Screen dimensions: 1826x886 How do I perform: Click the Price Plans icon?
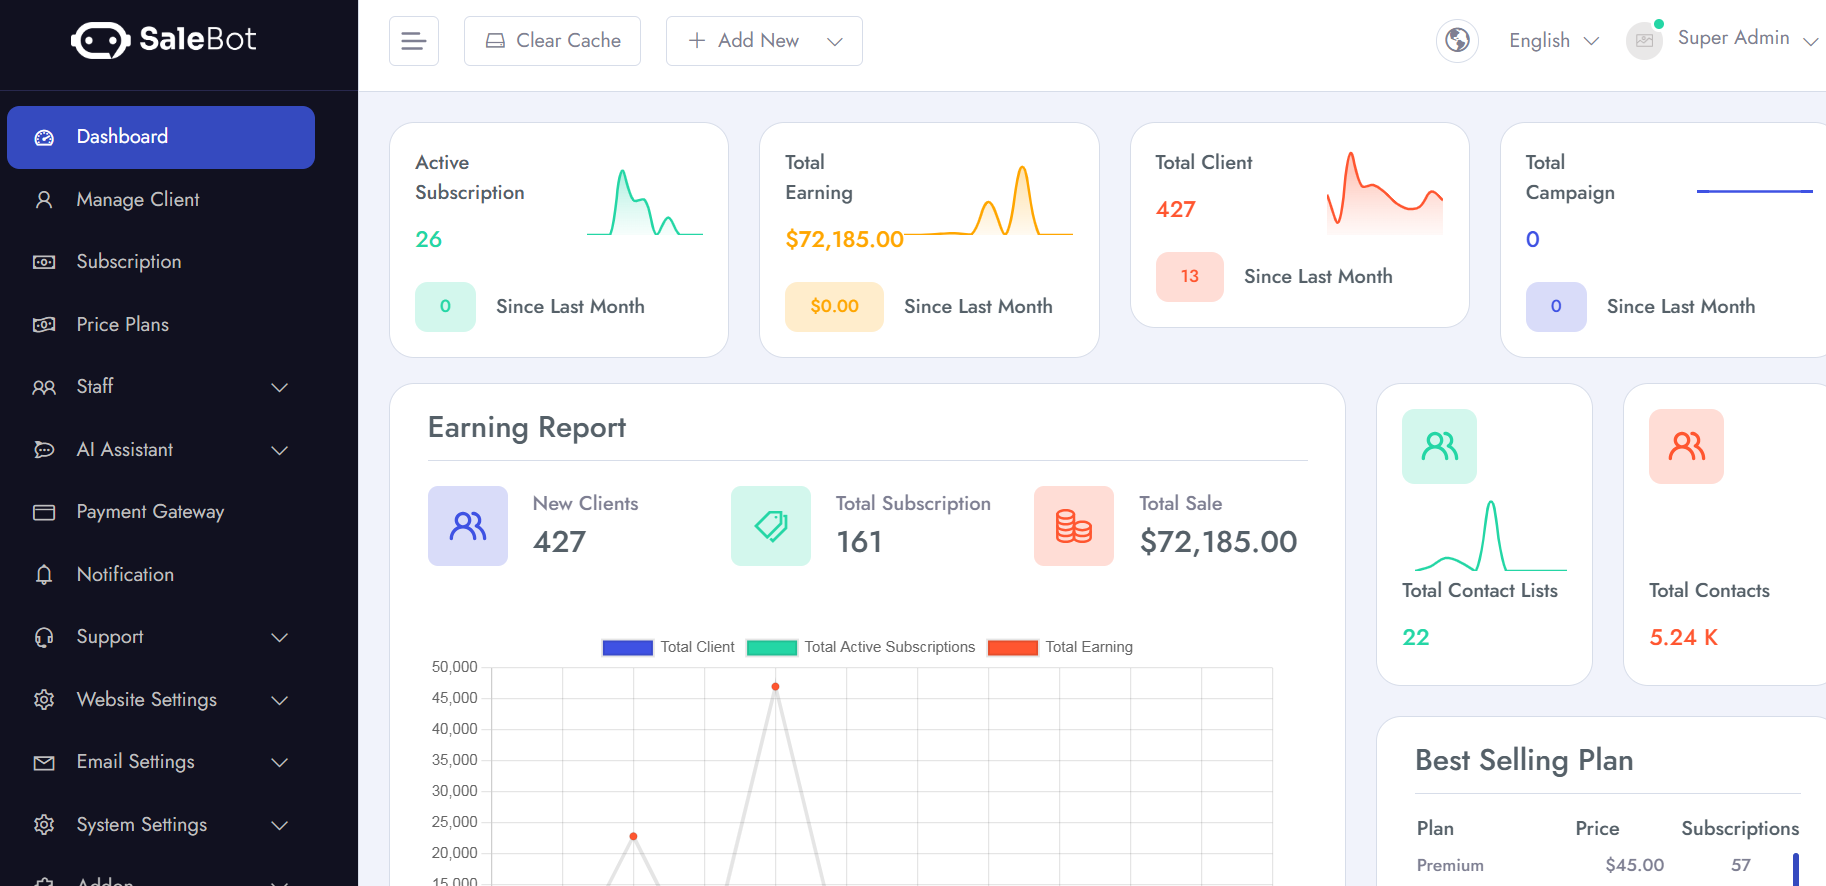[x=44, y=325]
